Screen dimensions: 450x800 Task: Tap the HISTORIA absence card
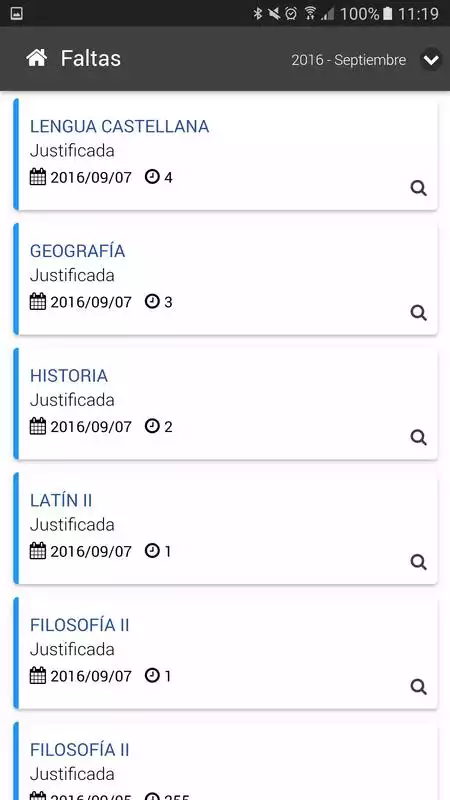click(x=226, y=404)
